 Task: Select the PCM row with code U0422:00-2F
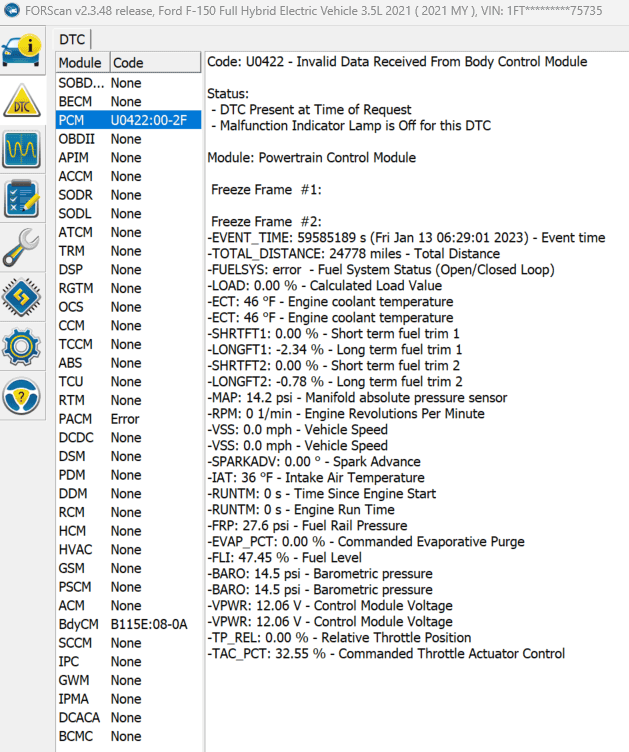point(128,120)
